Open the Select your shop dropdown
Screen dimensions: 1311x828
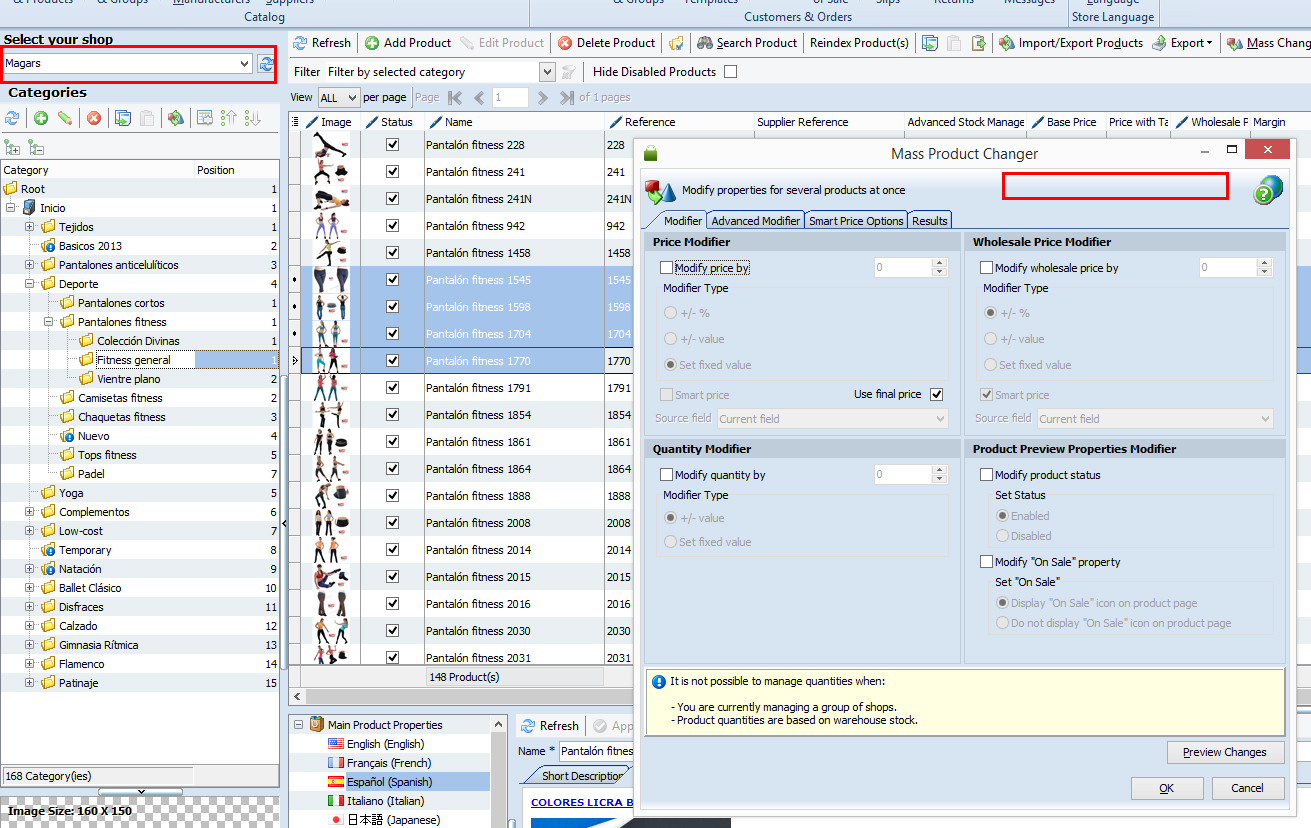(245, 64)
